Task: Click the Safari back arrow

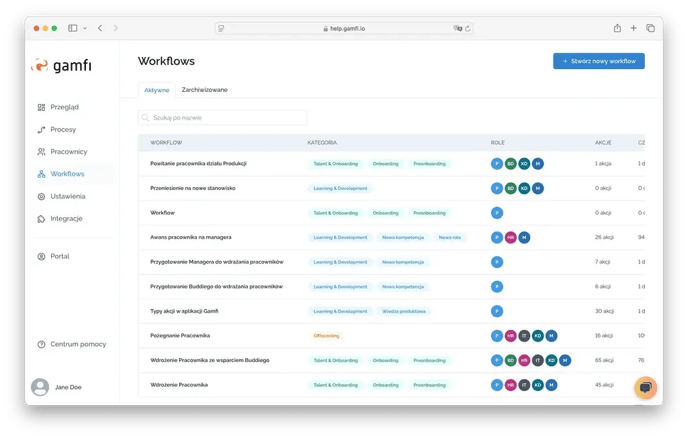Action: tap(100, 28)
